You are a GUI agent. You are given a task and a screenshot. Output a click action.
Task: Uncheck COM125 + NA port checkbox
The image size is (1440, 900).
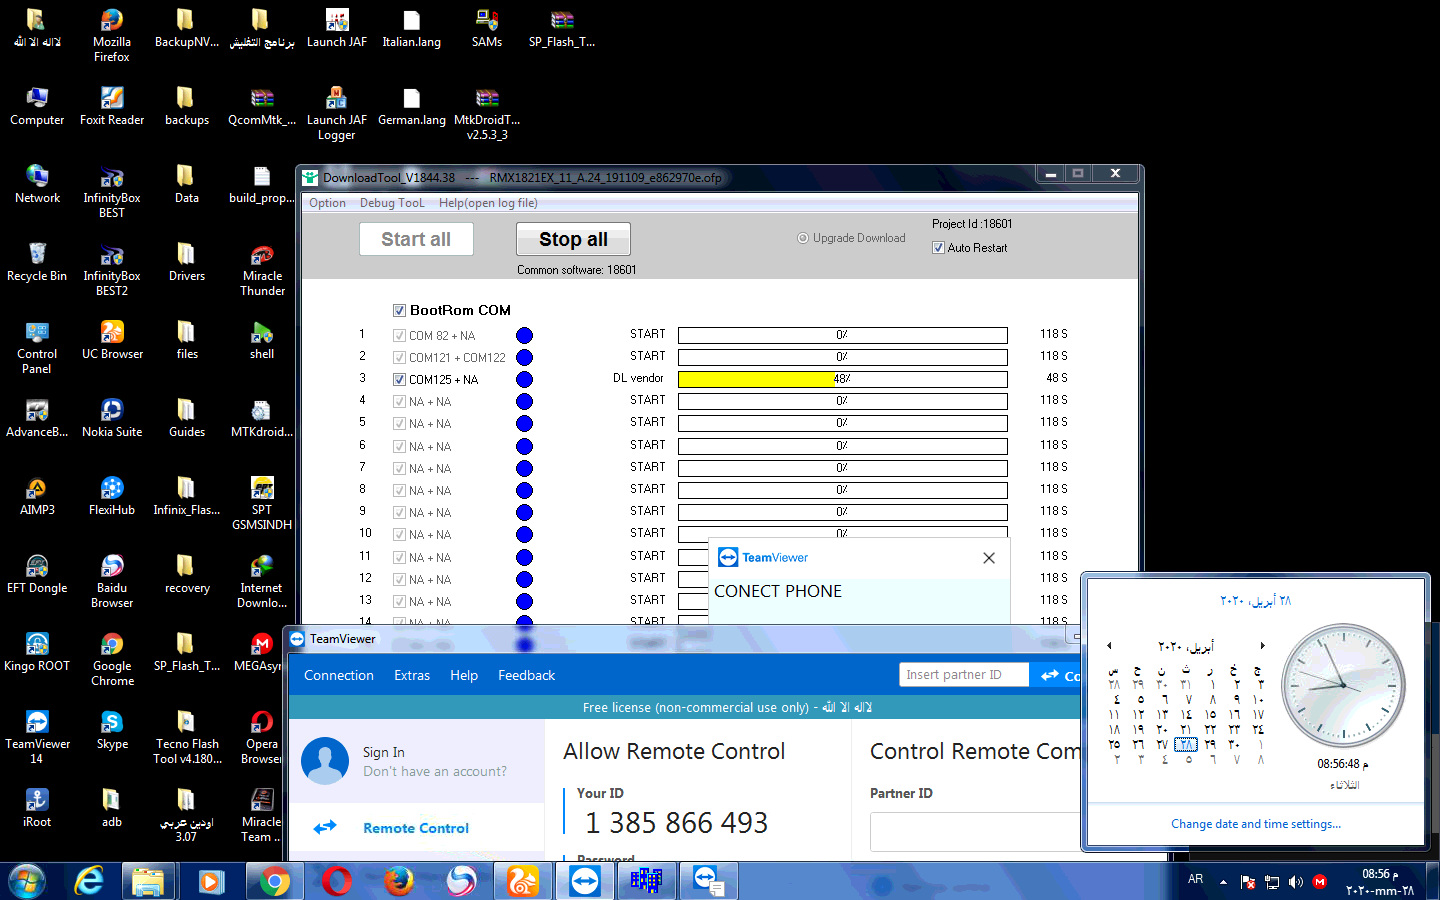click(x=399, y=379)
